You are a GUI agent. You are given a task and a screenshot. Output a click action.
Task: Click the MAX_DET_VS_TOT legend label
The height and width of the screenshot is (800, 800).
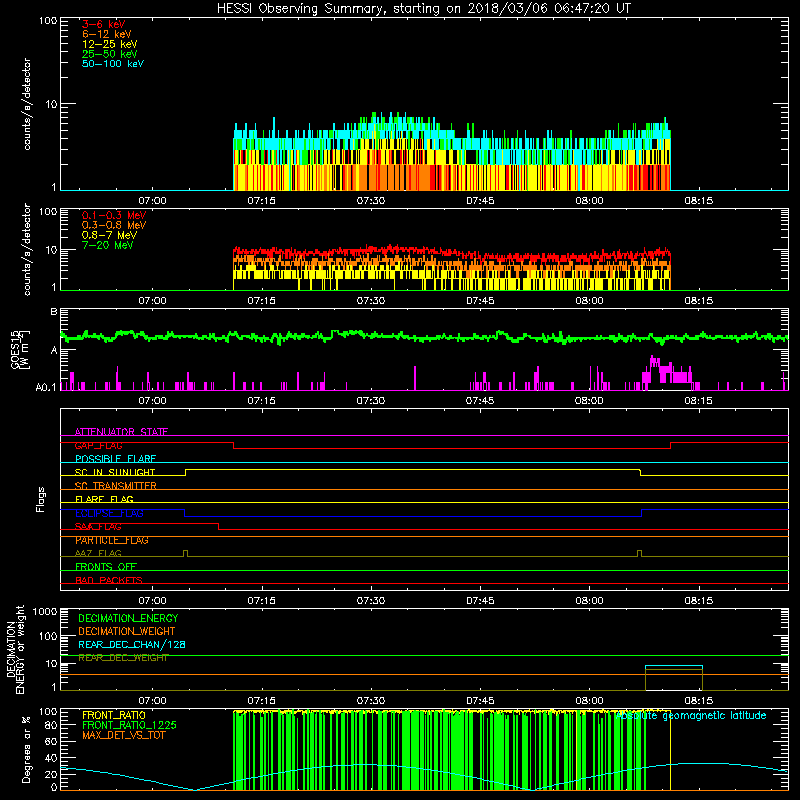(x=123, y=735)
